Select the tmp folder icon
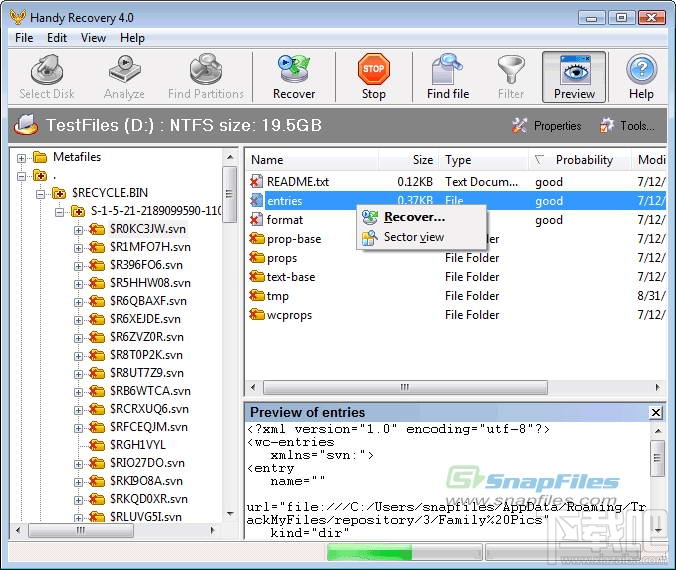 (257, 295)
